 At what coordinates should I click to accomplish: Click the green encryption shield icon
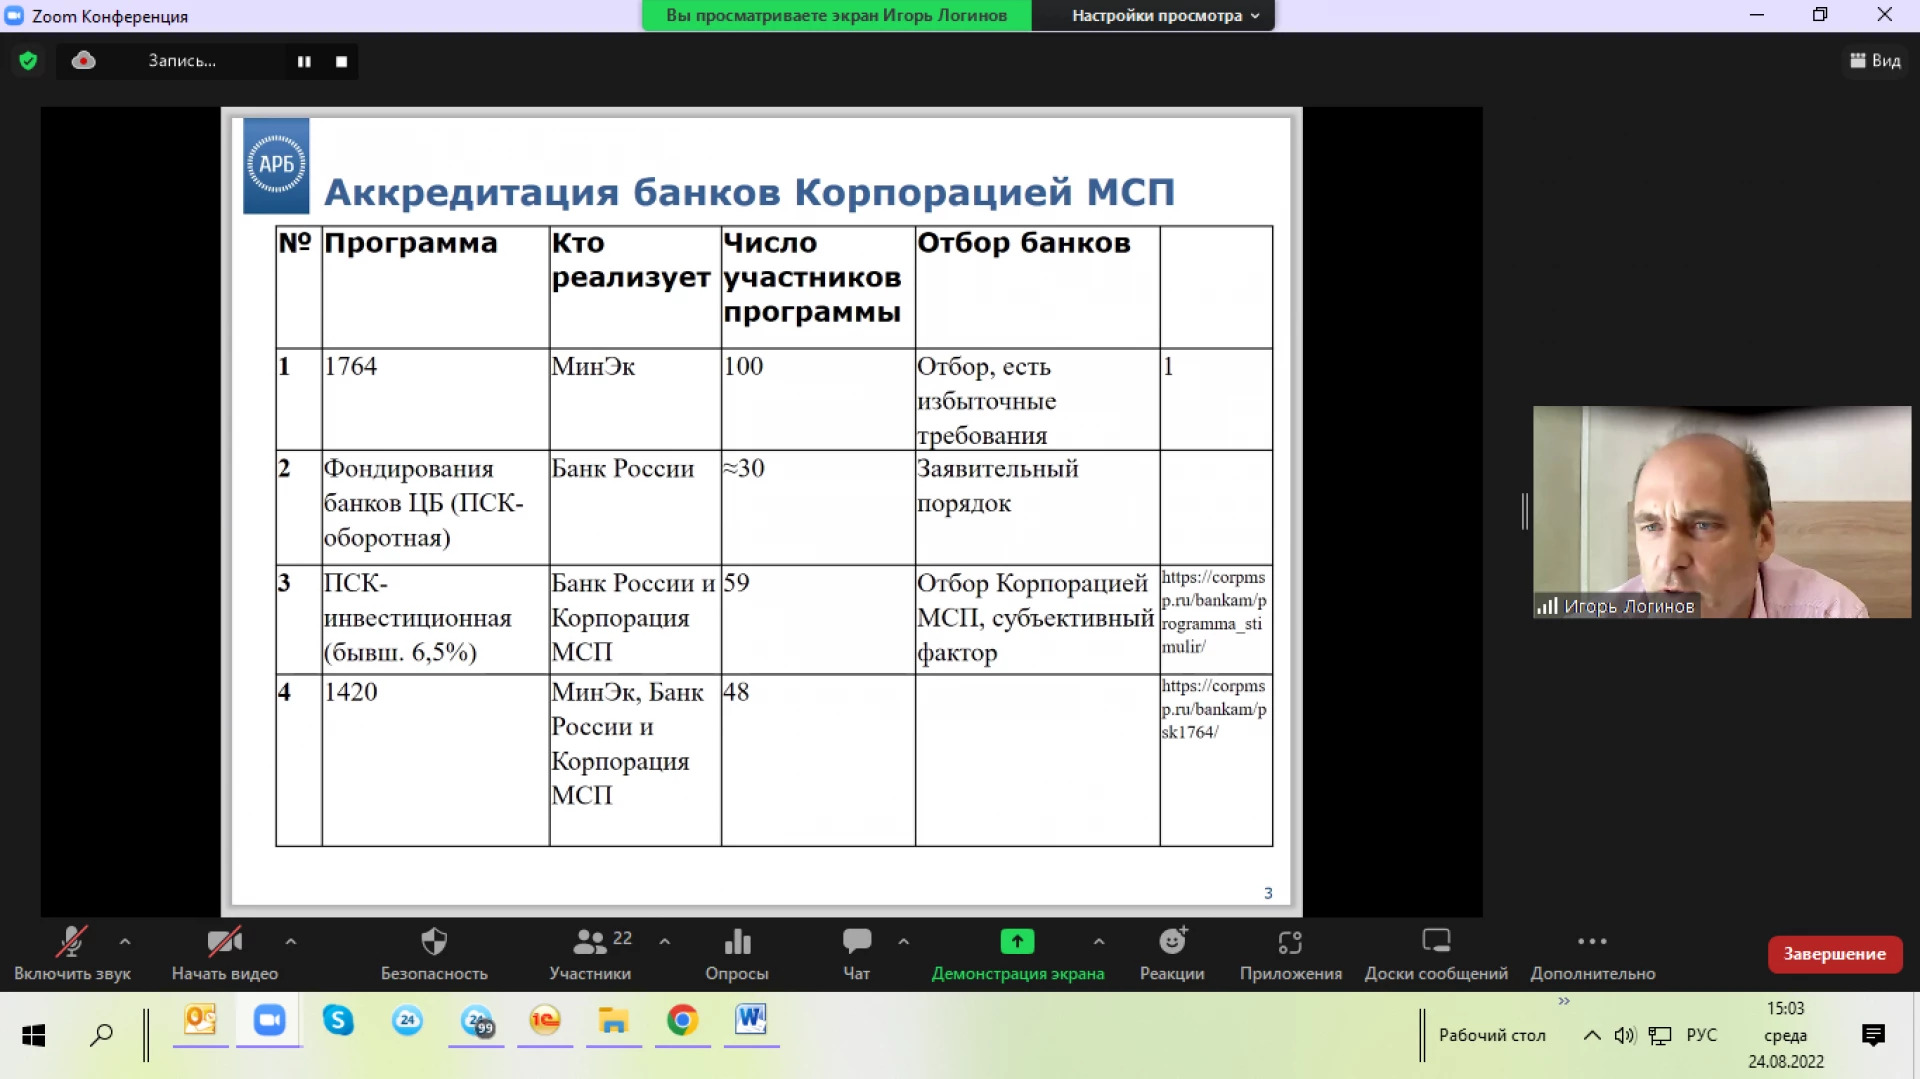pos(28,61)
